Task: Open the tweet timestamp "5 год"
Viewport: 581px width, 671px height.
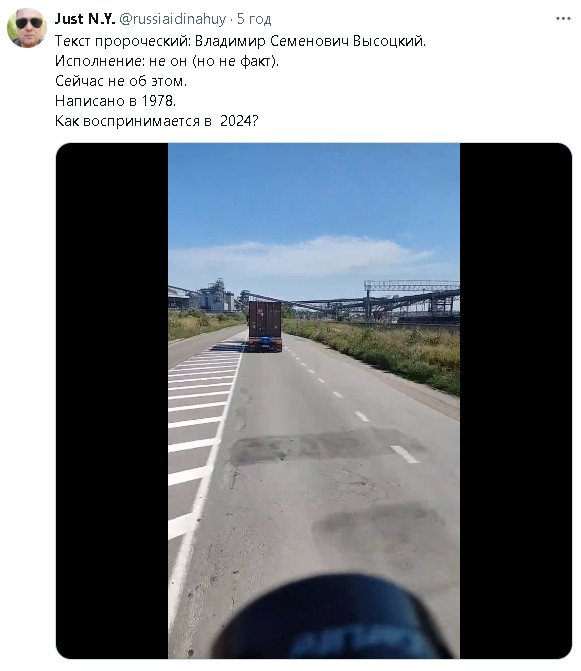Action: click(x=254, y=19)
